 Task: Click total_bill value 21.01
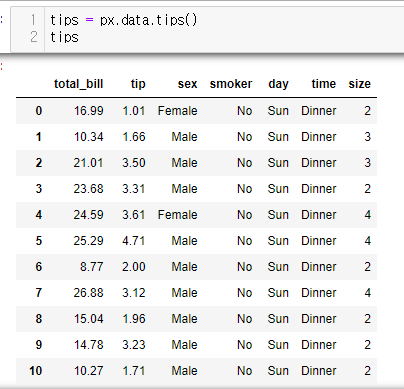click(x=88, y=163)
